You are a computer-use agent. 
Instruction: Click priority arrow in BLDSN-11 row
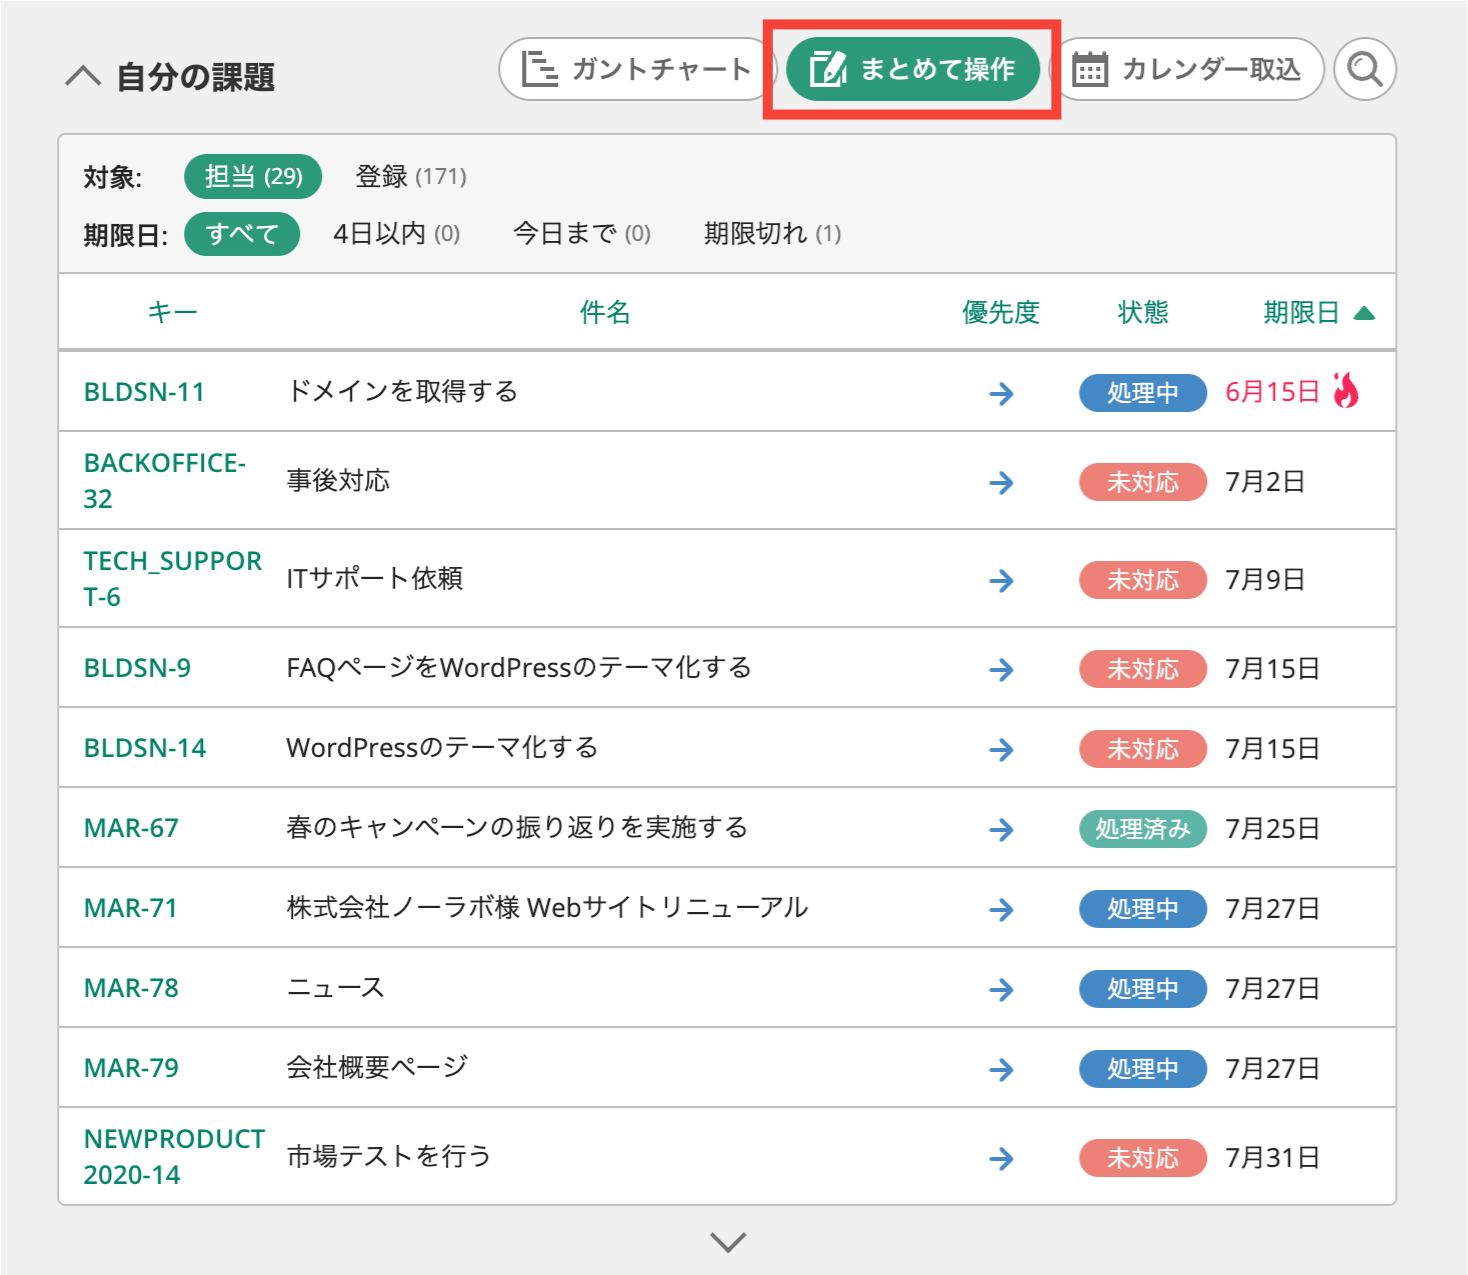1001,394
